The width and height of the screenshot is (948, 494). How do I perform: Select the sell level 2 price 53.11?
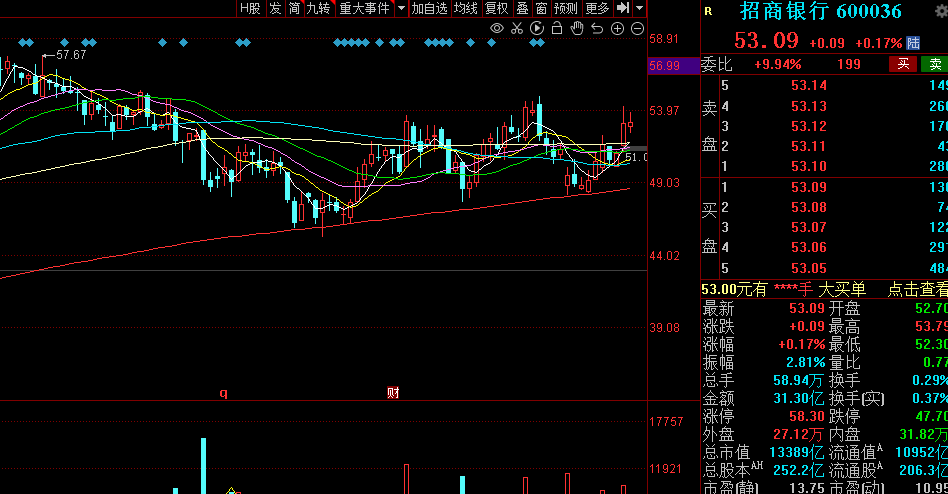coord(809,146)
